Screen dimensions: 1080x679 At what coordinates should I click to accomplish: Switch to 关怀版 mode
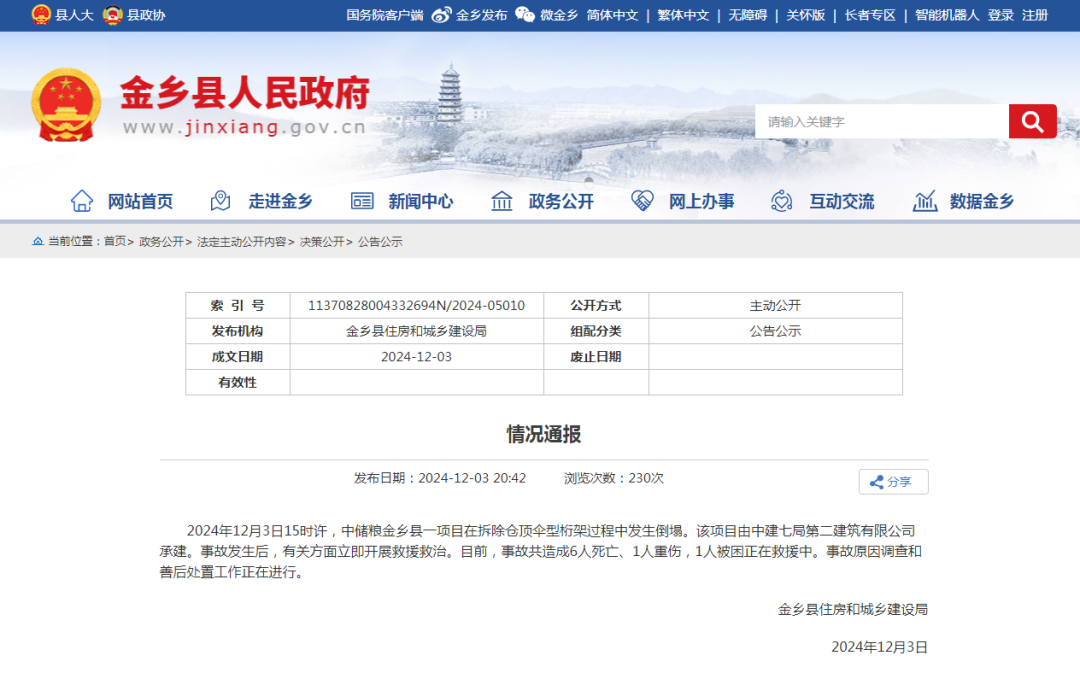pyautogui.click(x=806, y=15)
